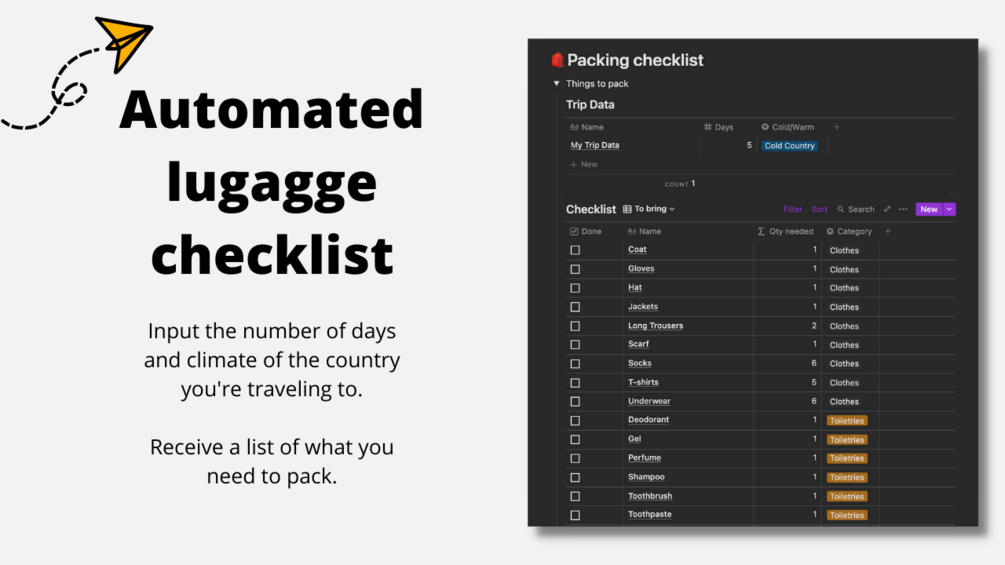Collapse the Things to pack toggle
Screen dimensions: 1005x565
(557, 84)
